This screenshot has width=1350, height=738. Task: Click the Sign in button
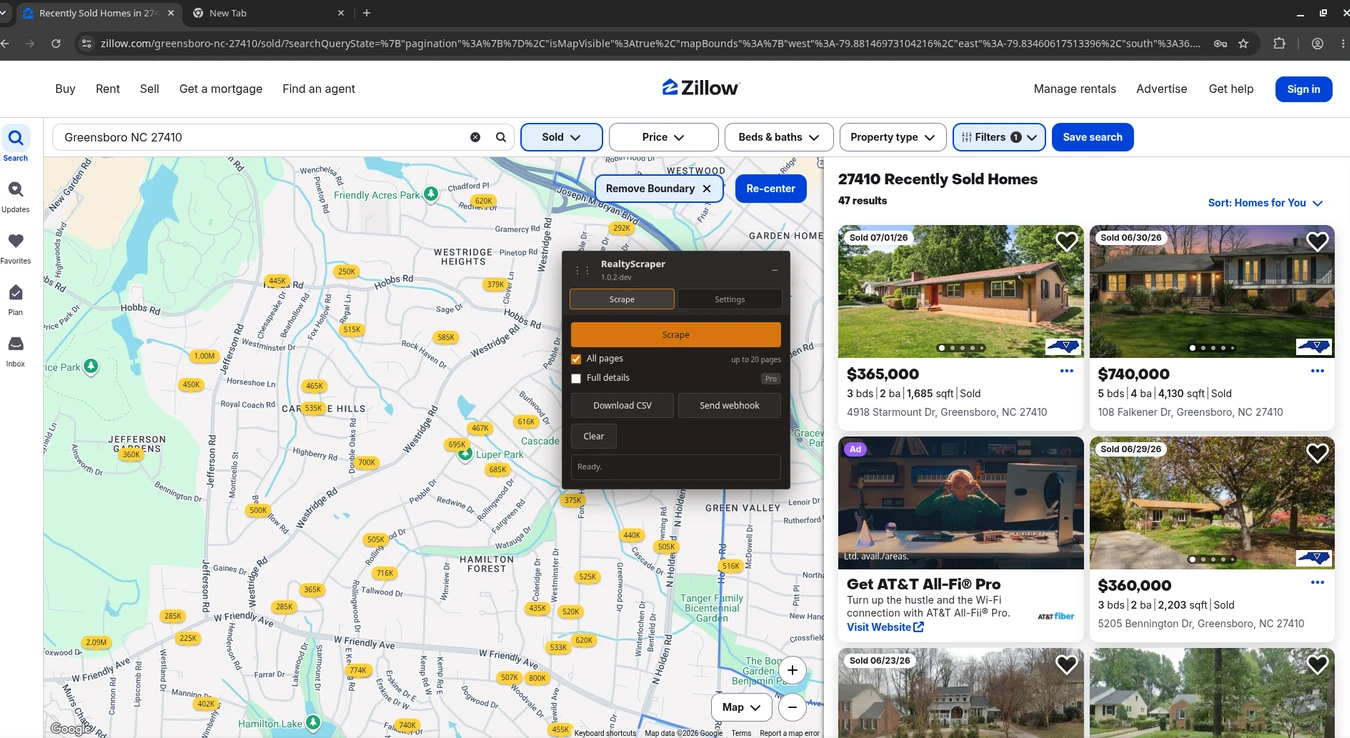[x=1303, y=89]
